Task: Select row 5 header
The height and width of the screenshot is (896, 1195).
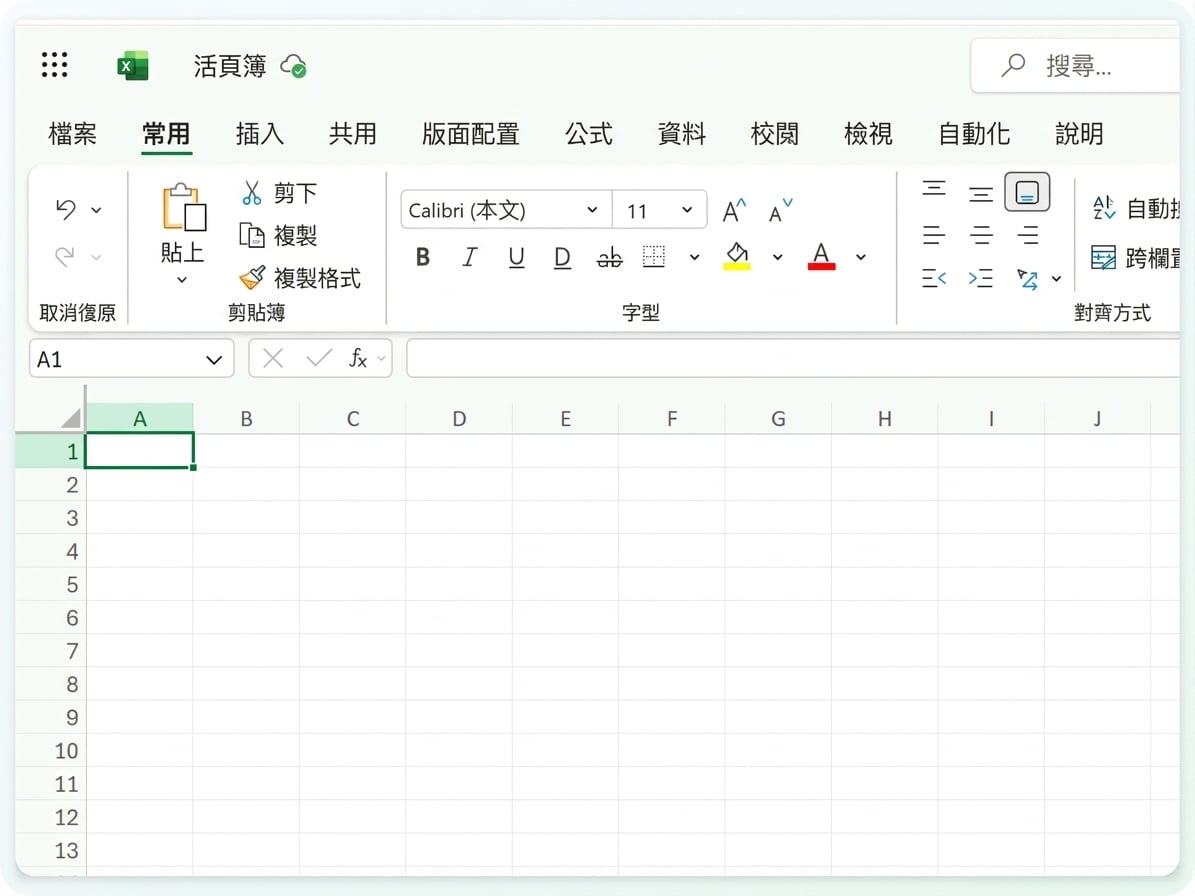Action: point(50,584)
